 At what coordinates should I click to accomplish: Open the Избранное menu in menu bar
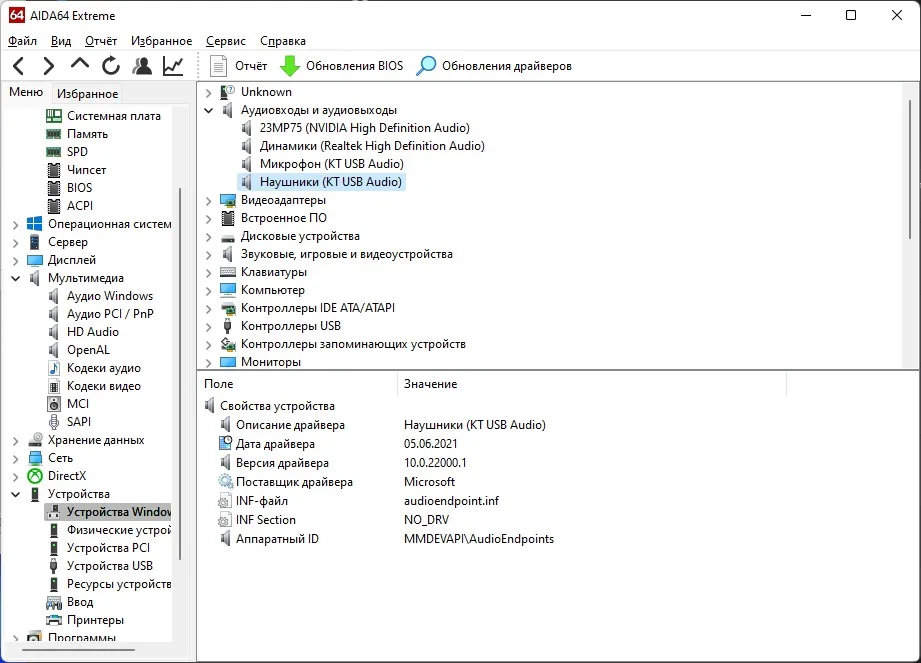pos(162,41)
